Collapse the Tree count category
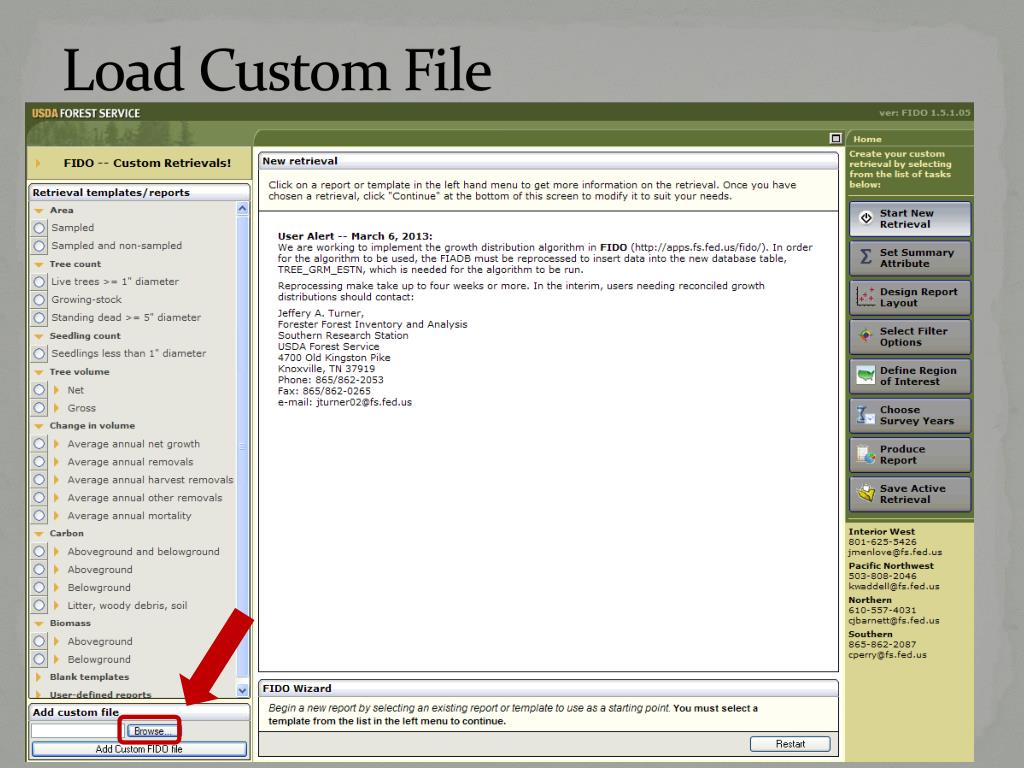This screenshot has width=1024, height=768. click(39, 264)
